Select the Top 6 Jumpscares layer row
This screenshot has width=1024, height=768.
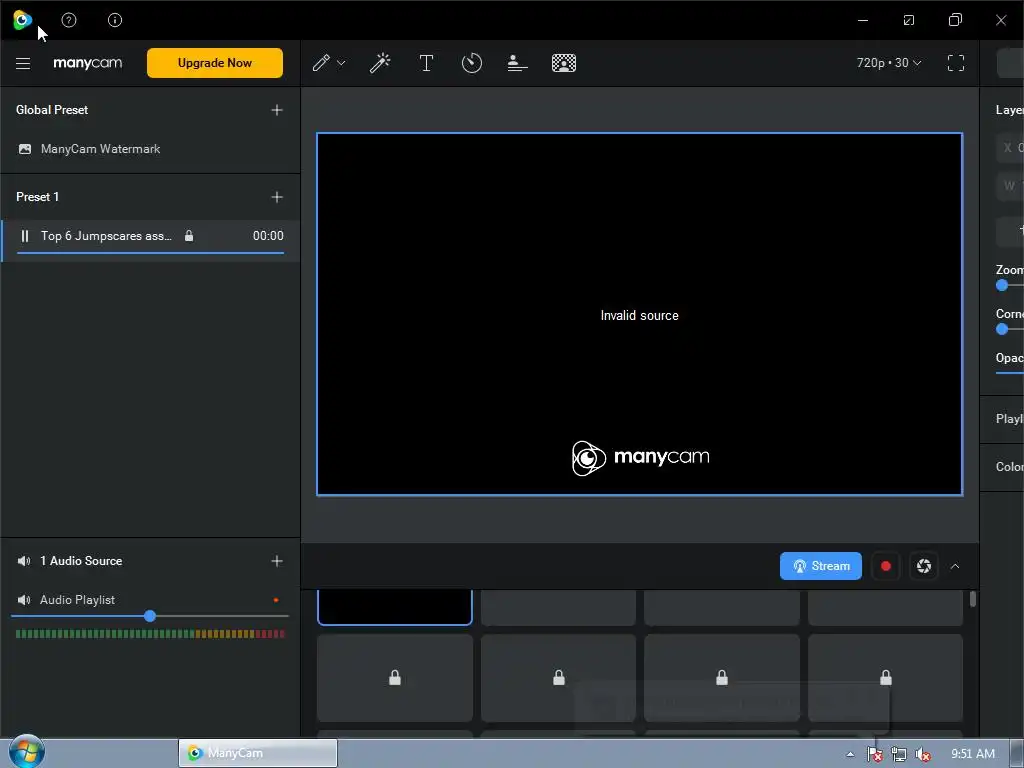[150, 240]
